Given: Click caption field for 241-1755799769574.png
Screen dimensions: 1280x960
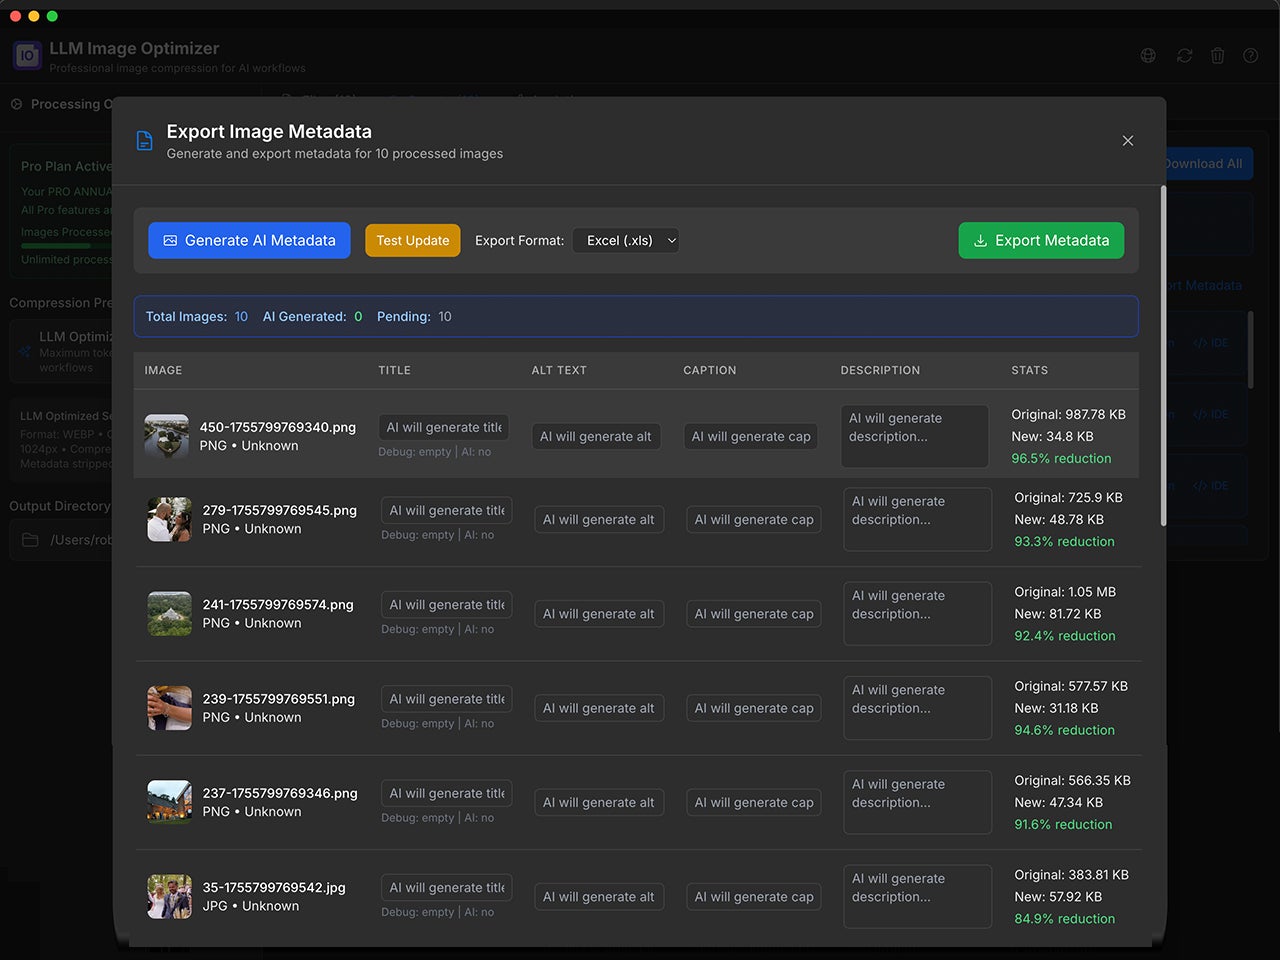Looking at the screenshot, I should click(x=753, y=614).
